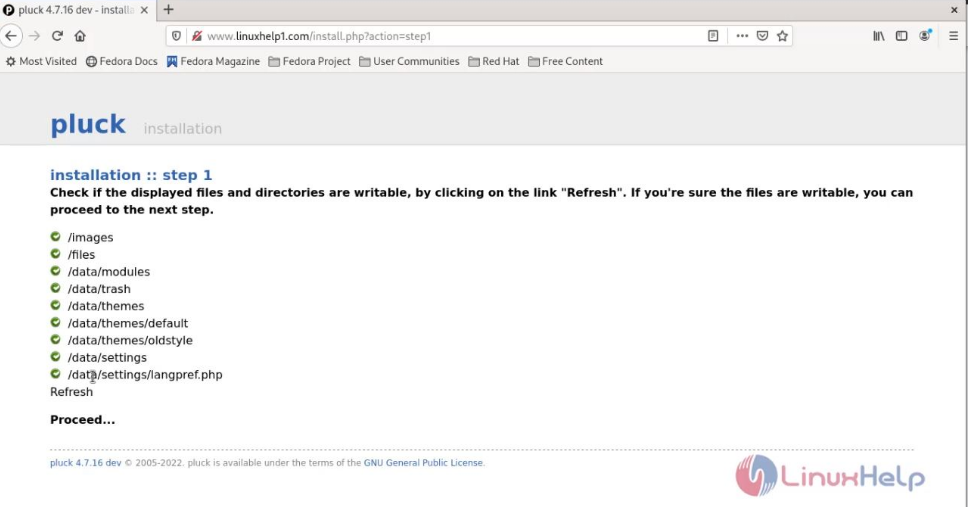Click the /data/modules text

[109, 272]
